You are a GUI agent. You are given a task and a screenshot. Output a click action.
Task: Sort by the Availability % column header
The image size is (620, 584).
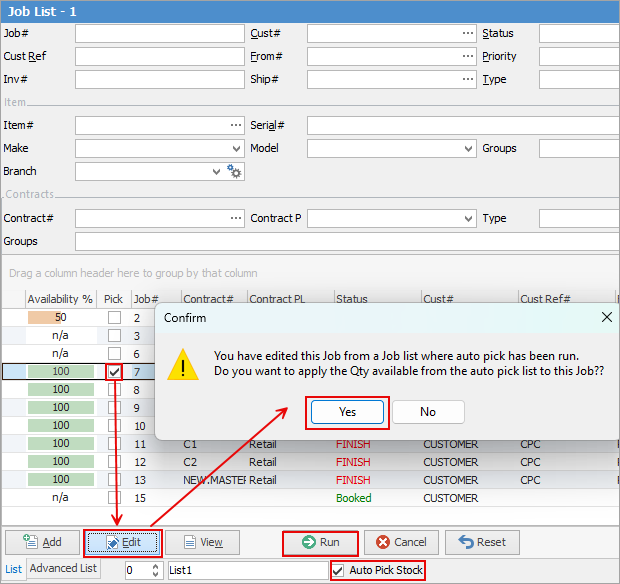tap(60, 299)
